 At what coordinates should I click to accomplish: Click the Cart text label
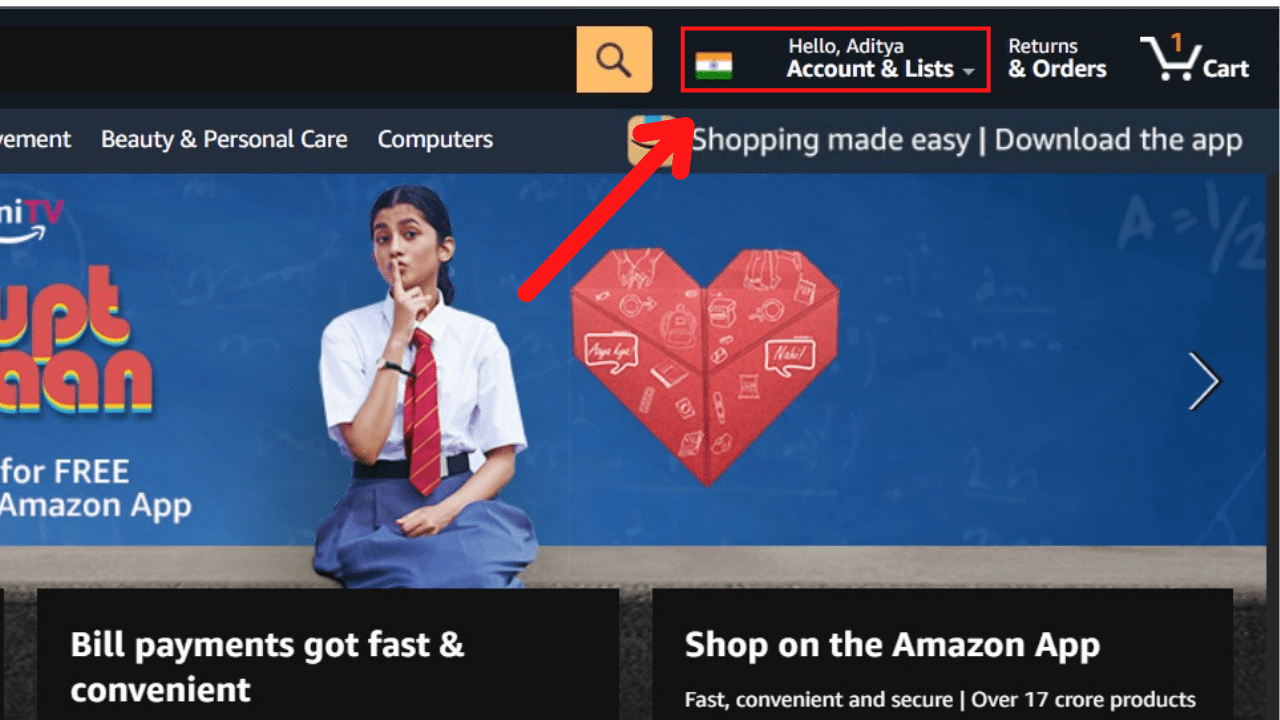tap(1226, 69)
